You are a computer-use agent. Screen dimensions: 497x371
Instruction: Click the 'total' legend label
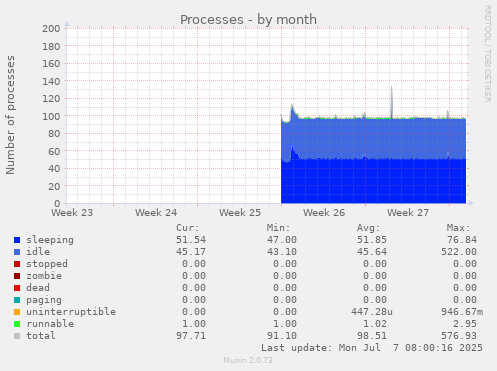tap(41, 336)
